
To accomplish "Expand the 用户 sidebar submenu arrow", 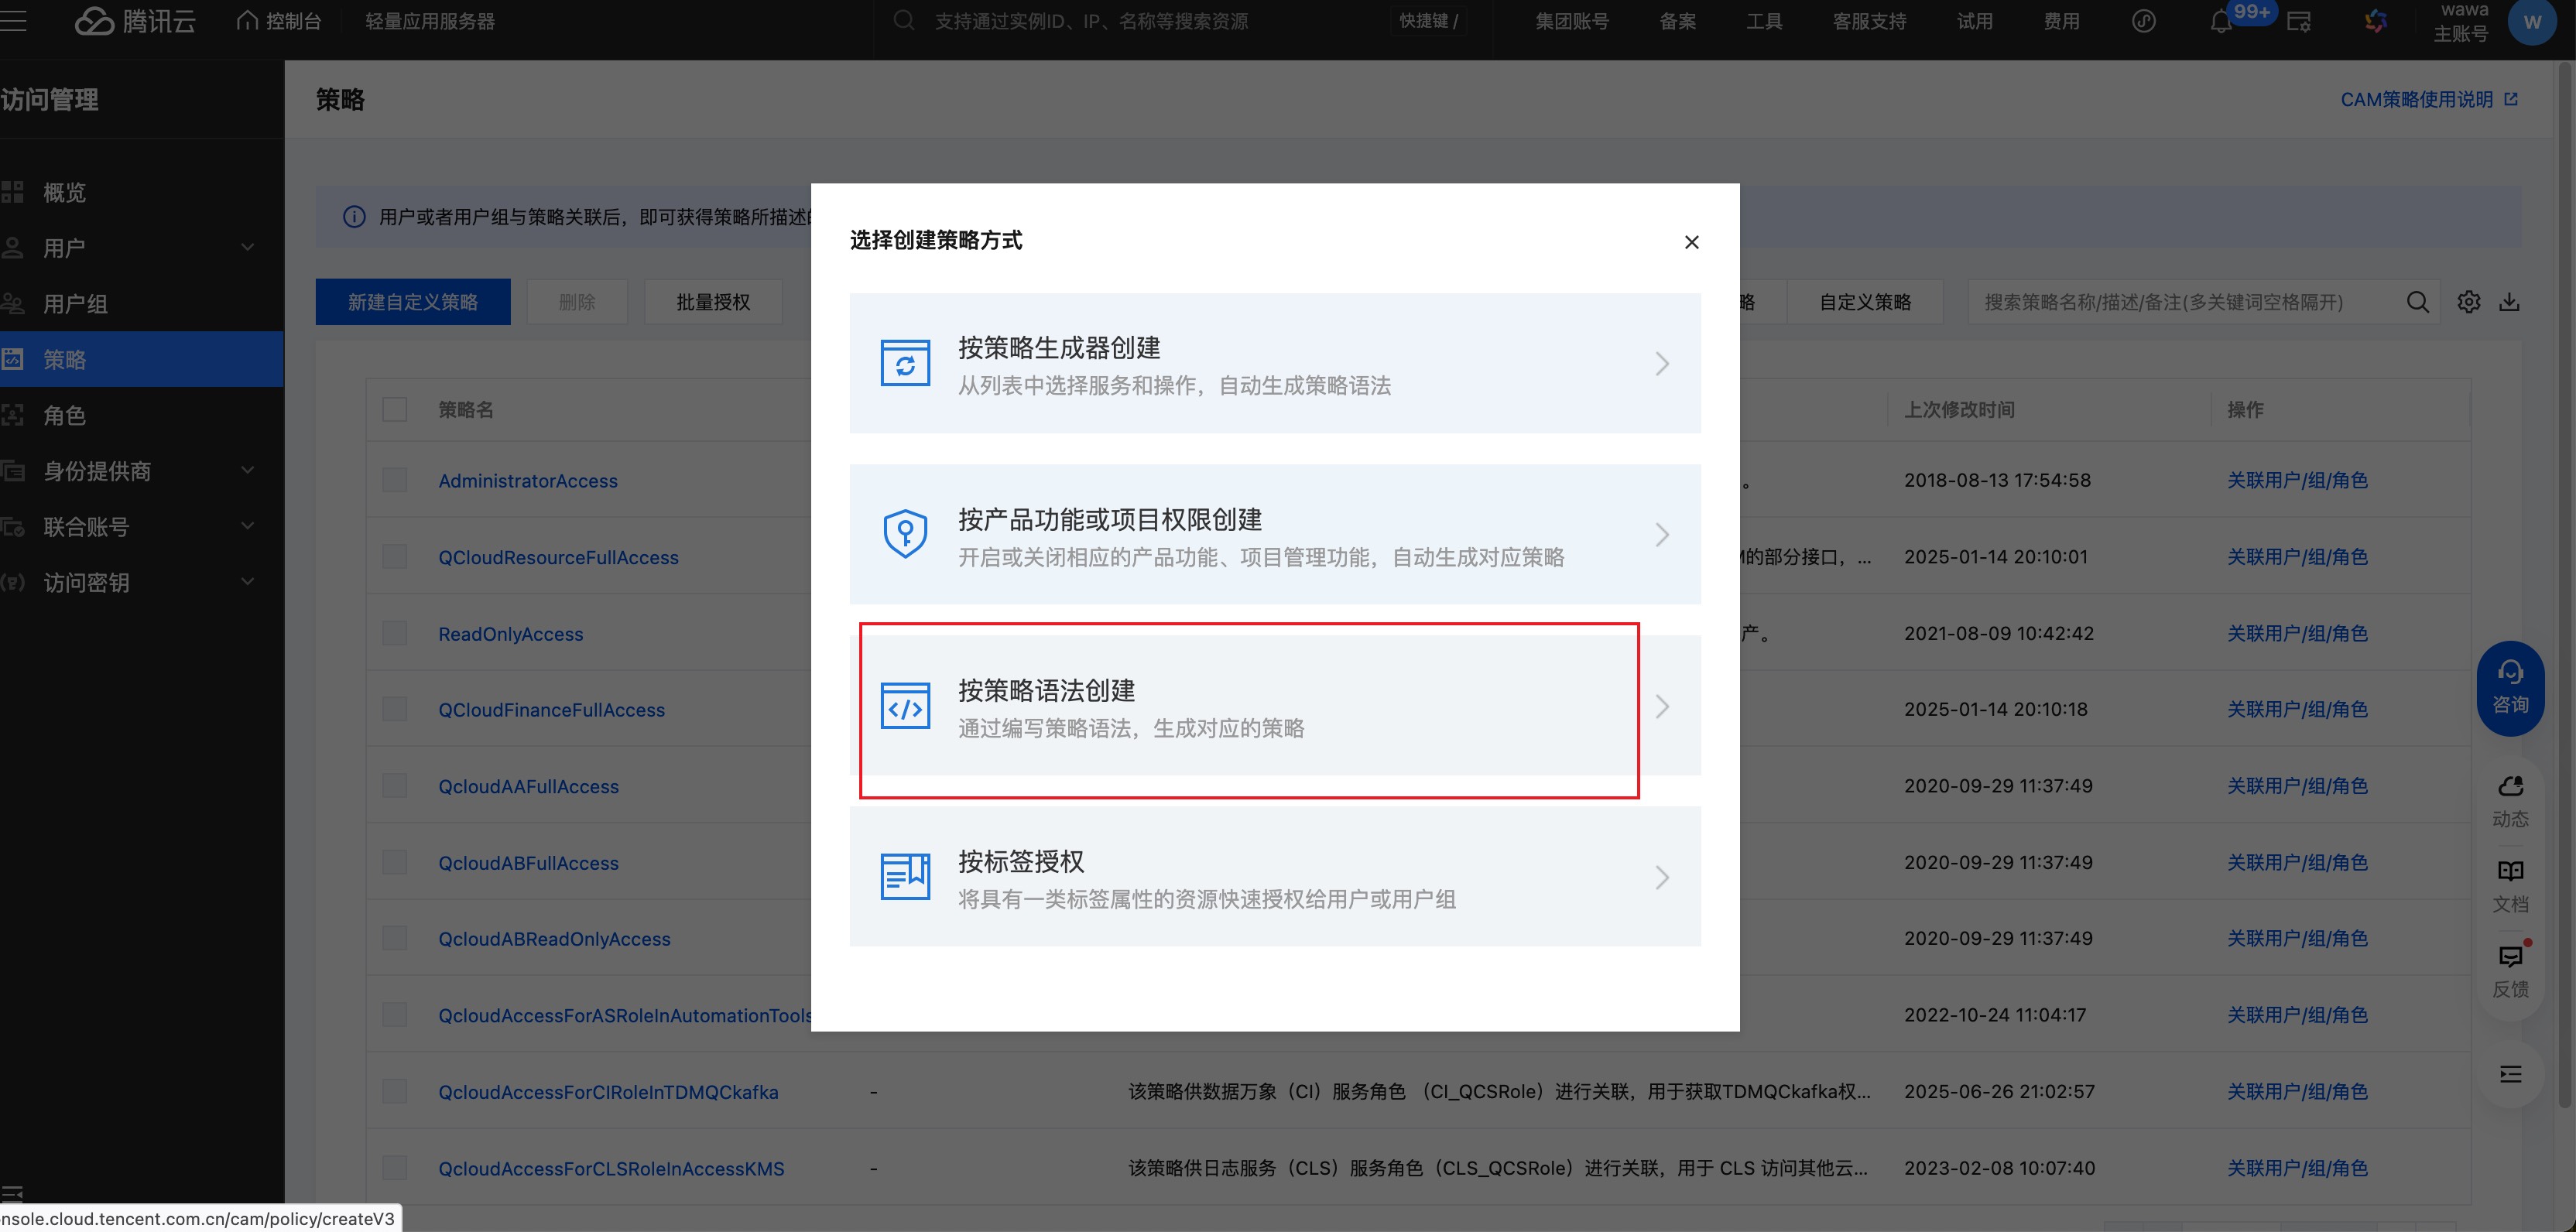I will (247, 247).
